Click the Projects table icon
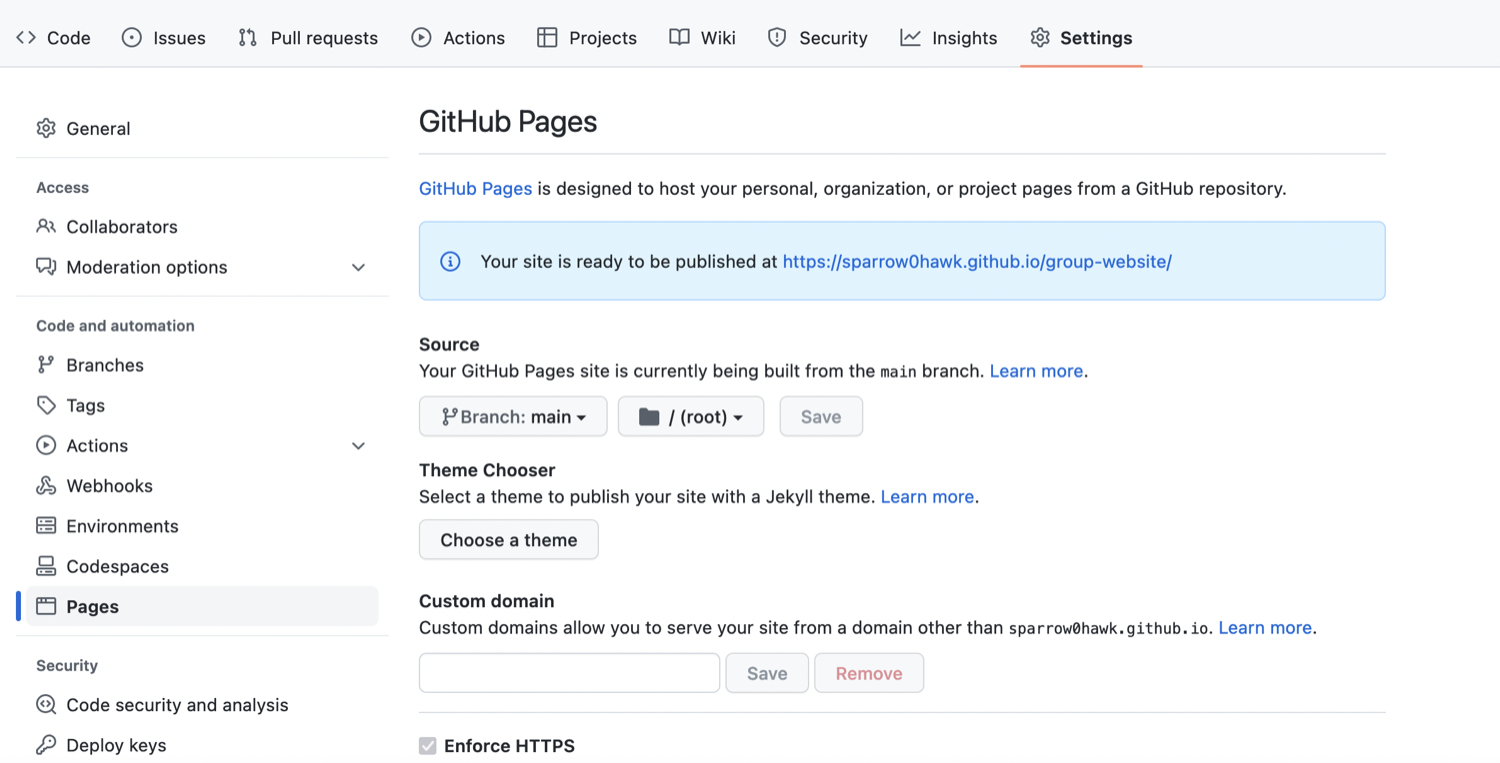1500x763 pixels. tap(547, 38)
